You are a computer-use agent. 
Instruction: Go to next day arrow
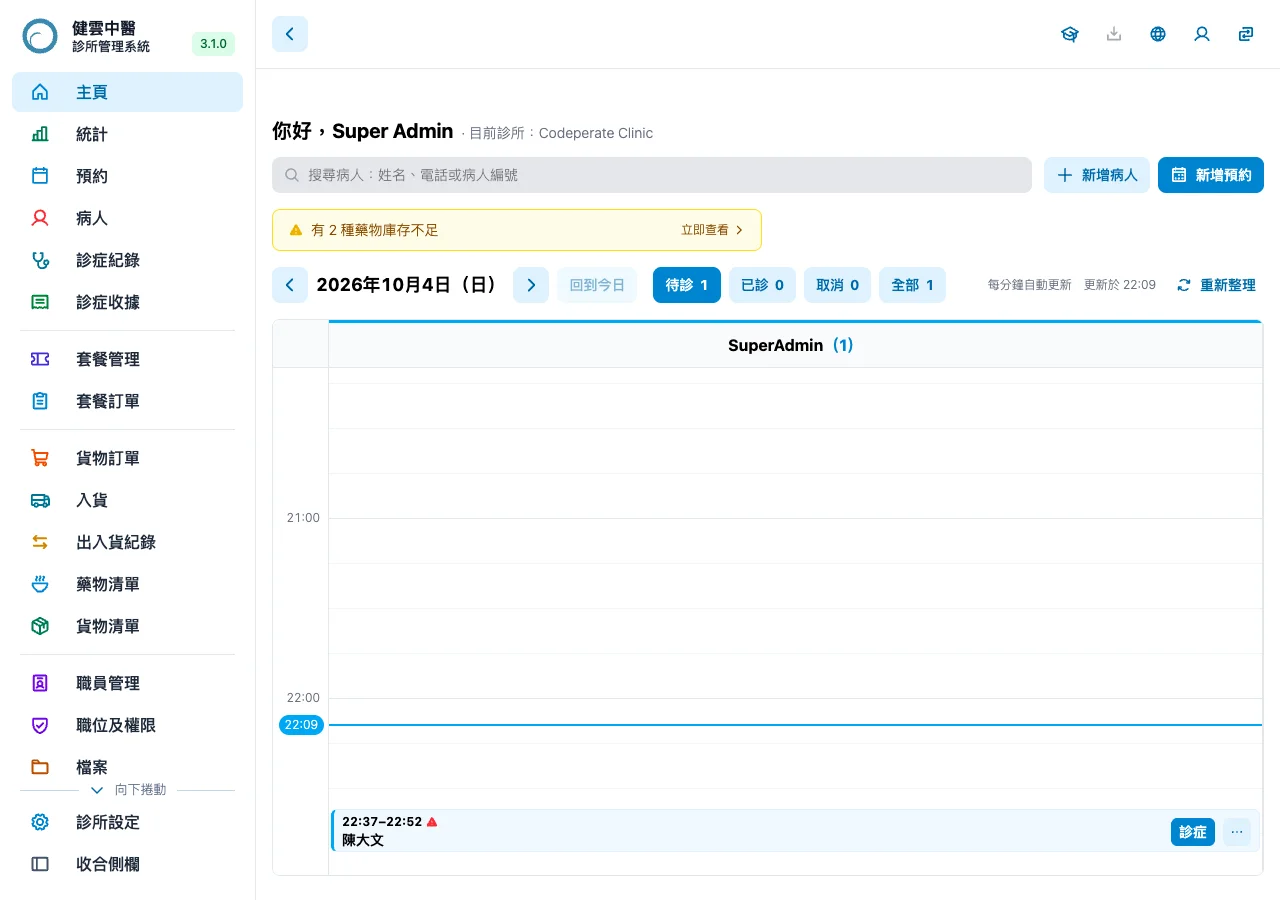click(531, 285)
